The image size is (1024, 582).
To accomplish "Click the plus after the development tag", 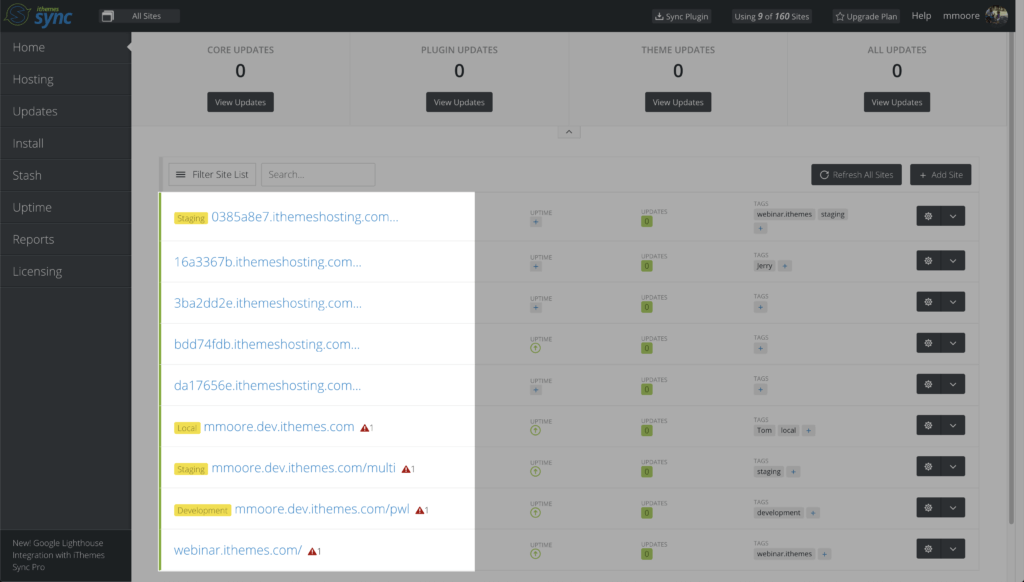I will [813, 513].
